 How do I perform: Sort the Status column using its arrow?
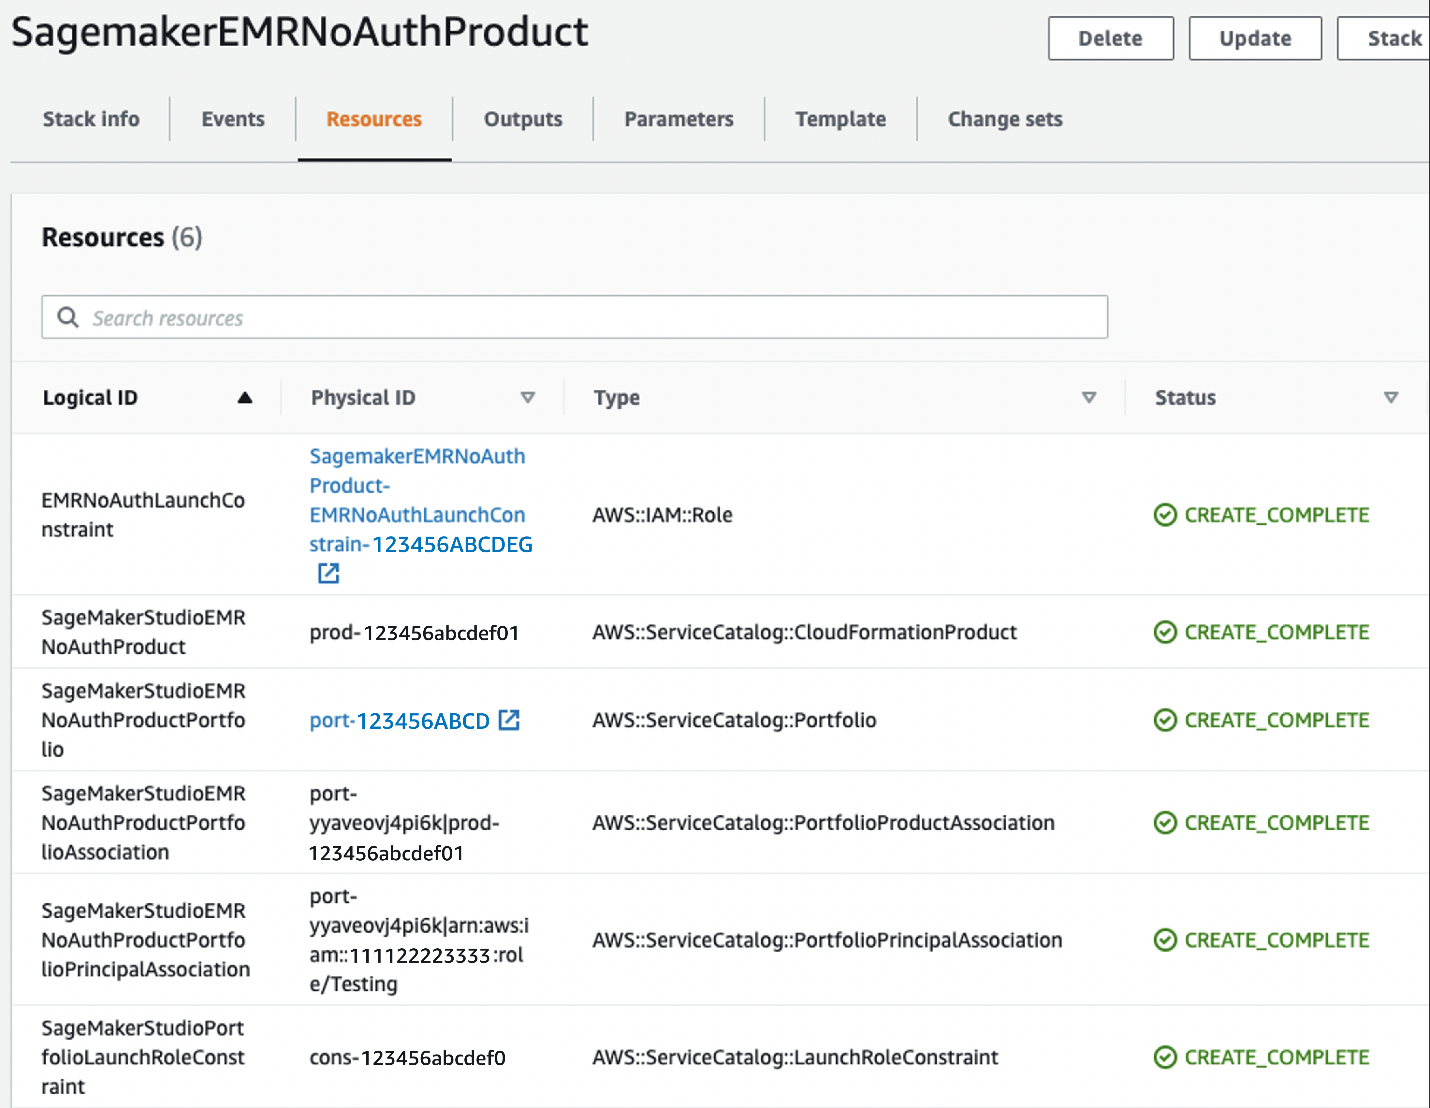pos(1390,398)
